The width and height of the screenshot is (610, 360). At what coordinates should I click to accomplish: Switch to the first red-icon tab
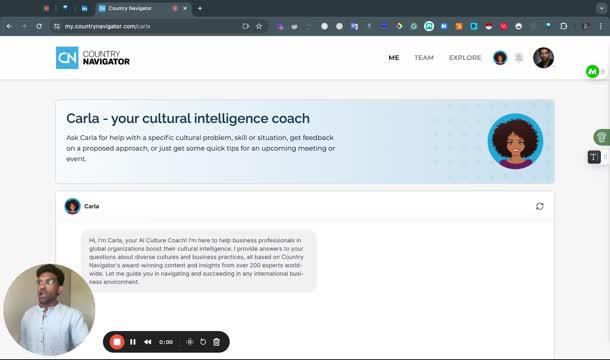pos(46,8)
